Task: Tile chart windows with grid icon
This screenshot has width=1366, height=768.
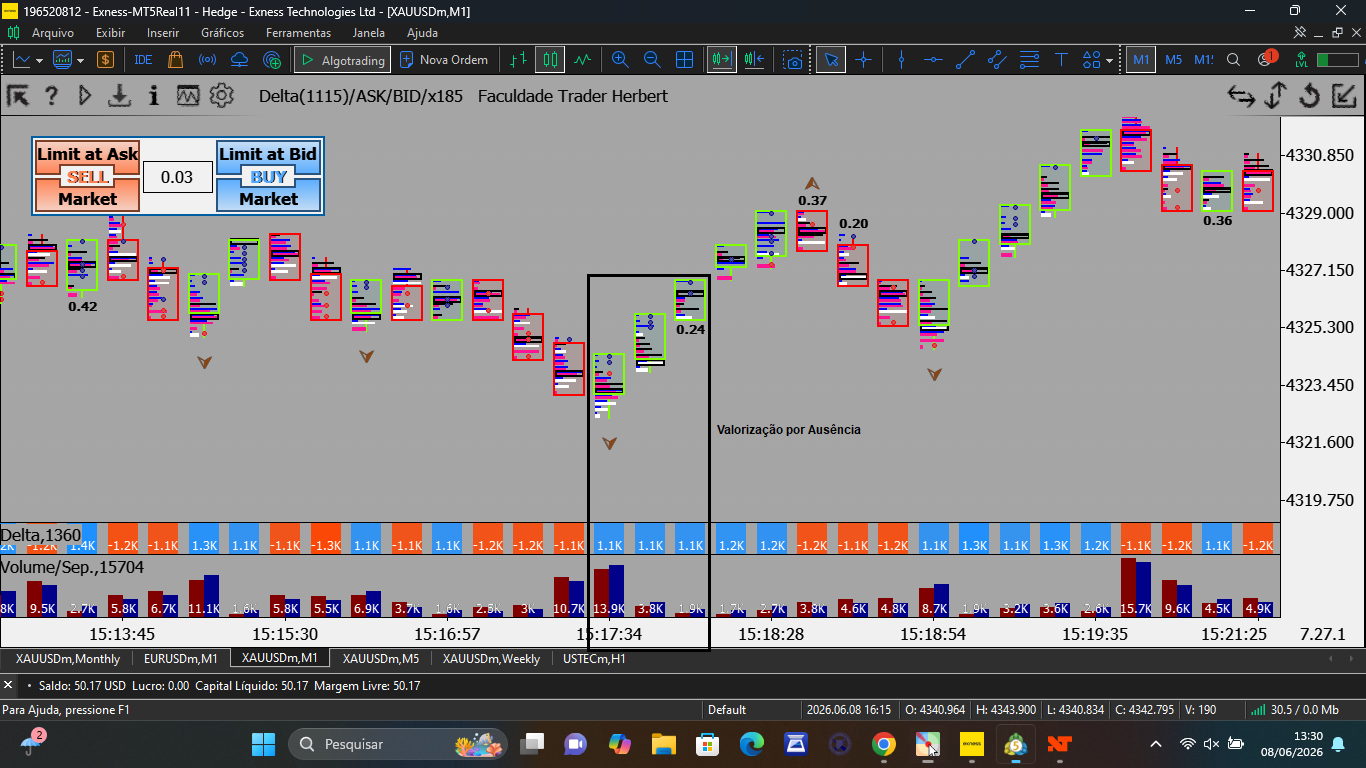Action: pos(684,60)
